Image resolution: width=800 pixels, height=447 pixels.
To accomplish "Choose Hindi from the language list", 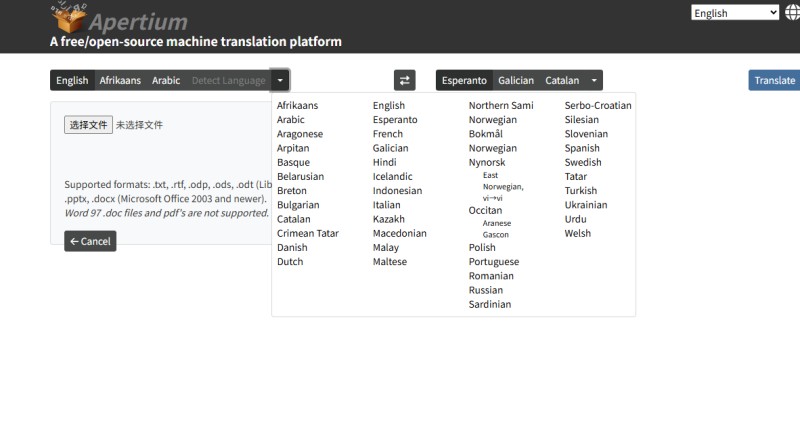I will 384,162.
